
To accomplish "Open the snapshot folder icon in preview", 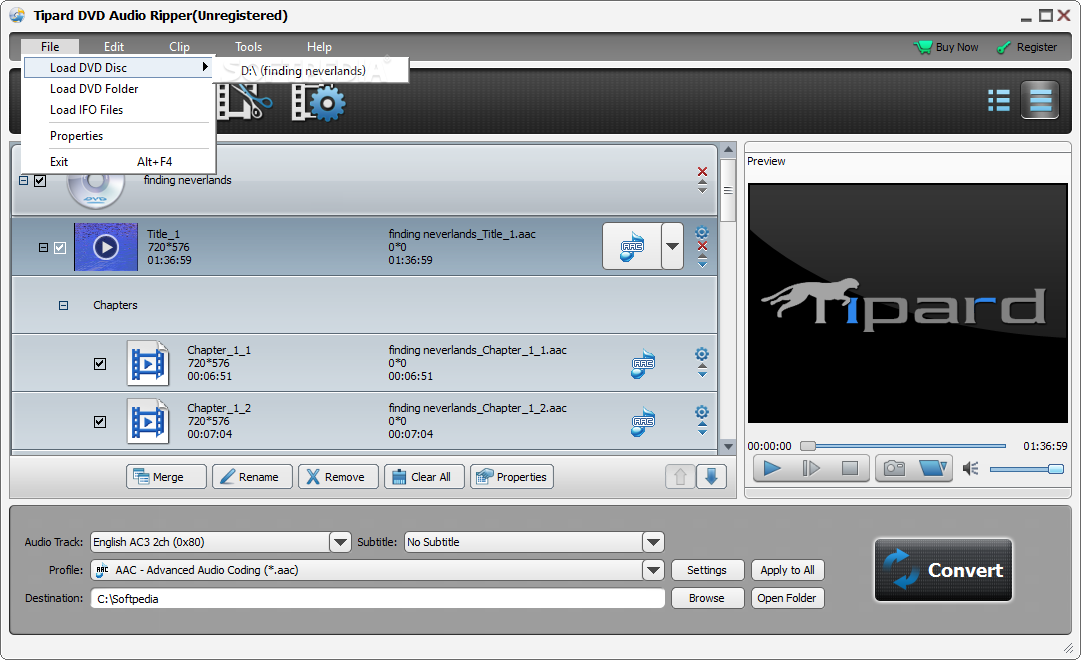I will point(933,468).
